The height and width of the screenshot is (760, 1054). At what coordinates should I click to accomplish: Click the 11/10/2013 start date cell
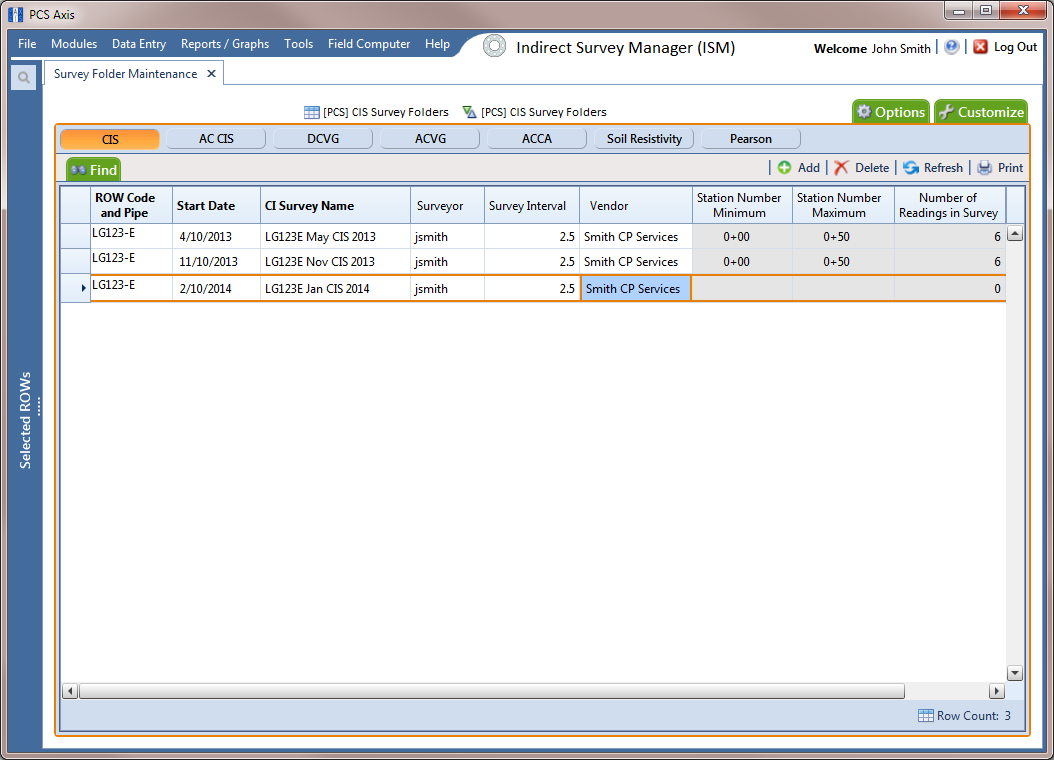pos(216,261)
